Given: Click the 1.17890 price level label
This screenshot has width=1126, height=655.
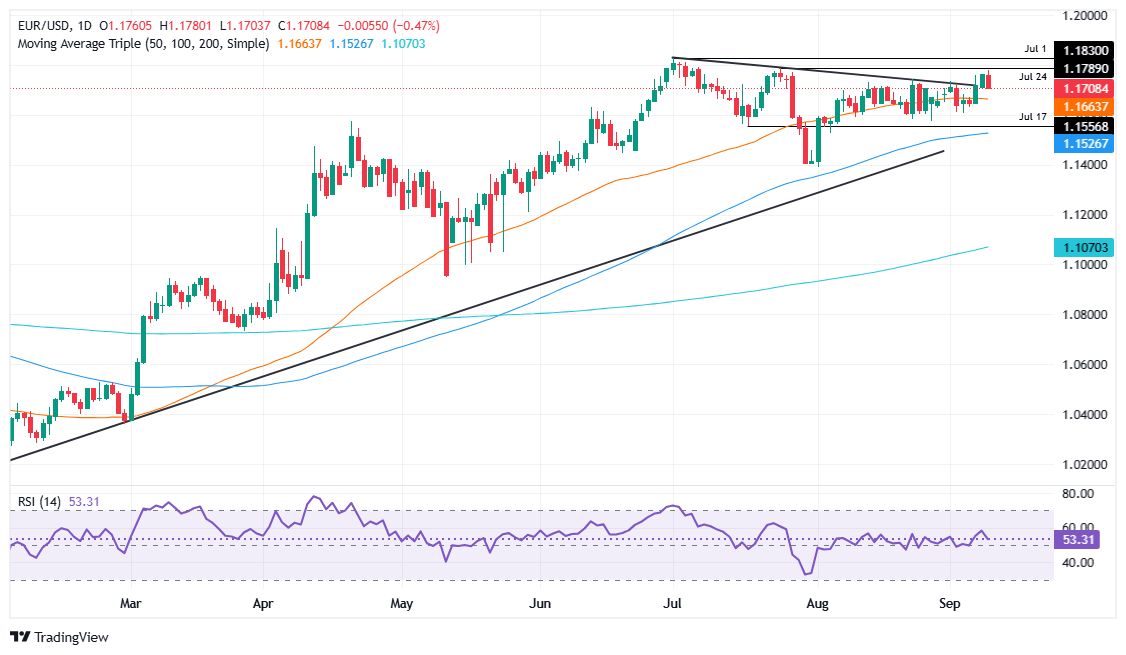Looking at the screenshot, I should (1084, 68).
